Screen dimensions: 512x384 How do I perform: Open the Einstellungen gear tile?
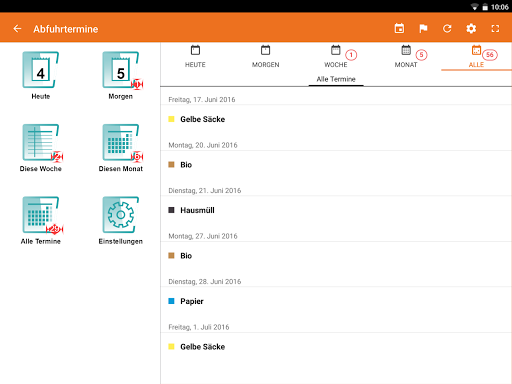pyautogui.click(x=121, y=221)
